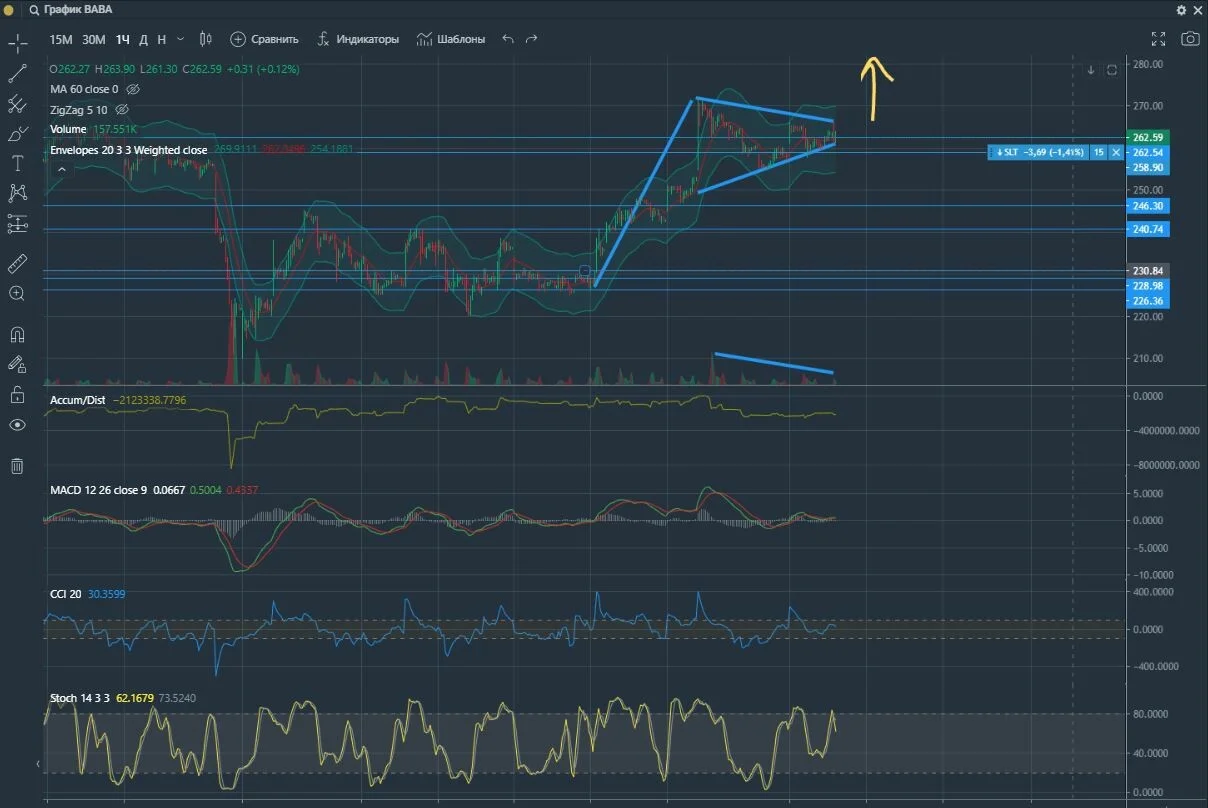Image resolution: width=1208 pixels, height=808 pixels.
Task: Switch to the 15M timeframe
Action: click(61, 39)
